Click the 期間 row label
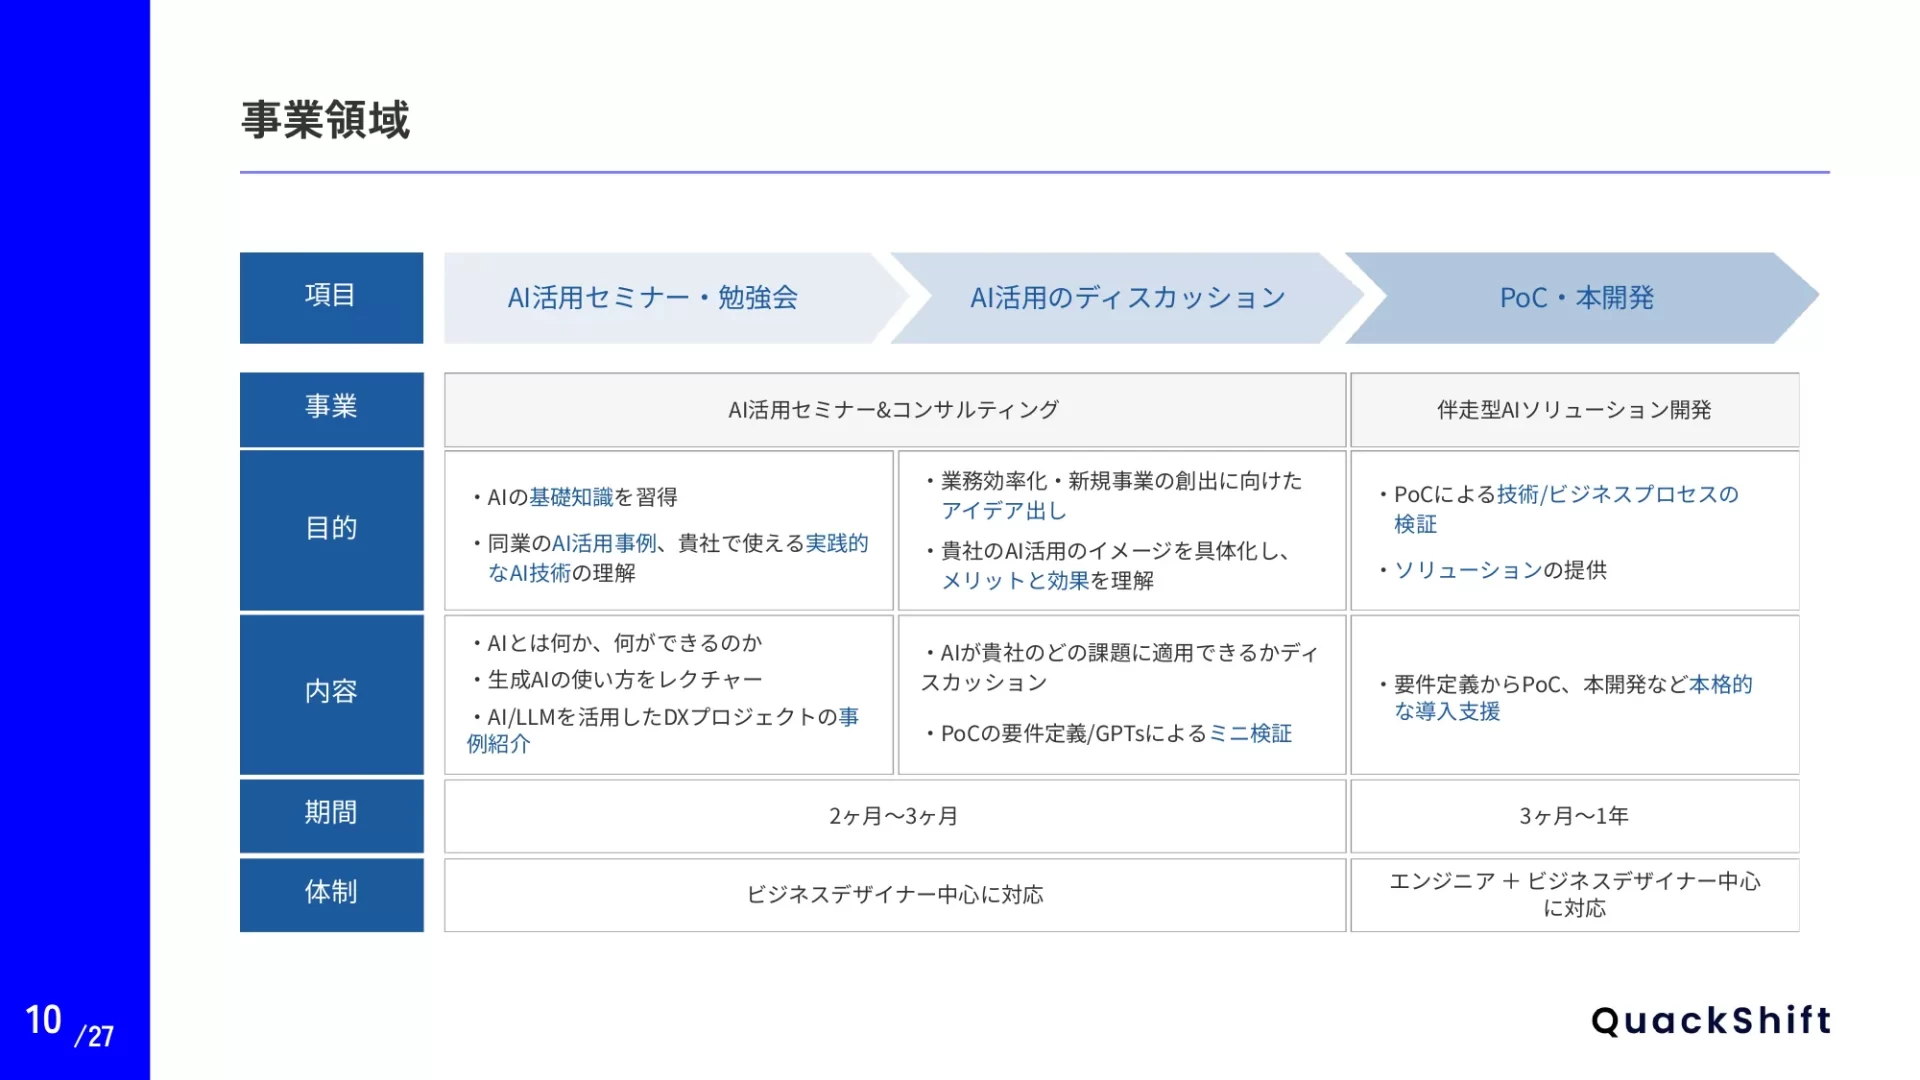Image resolution: width=1920 pixels, height=1080 pixels. pyautogui.click(x=331, y=814)
